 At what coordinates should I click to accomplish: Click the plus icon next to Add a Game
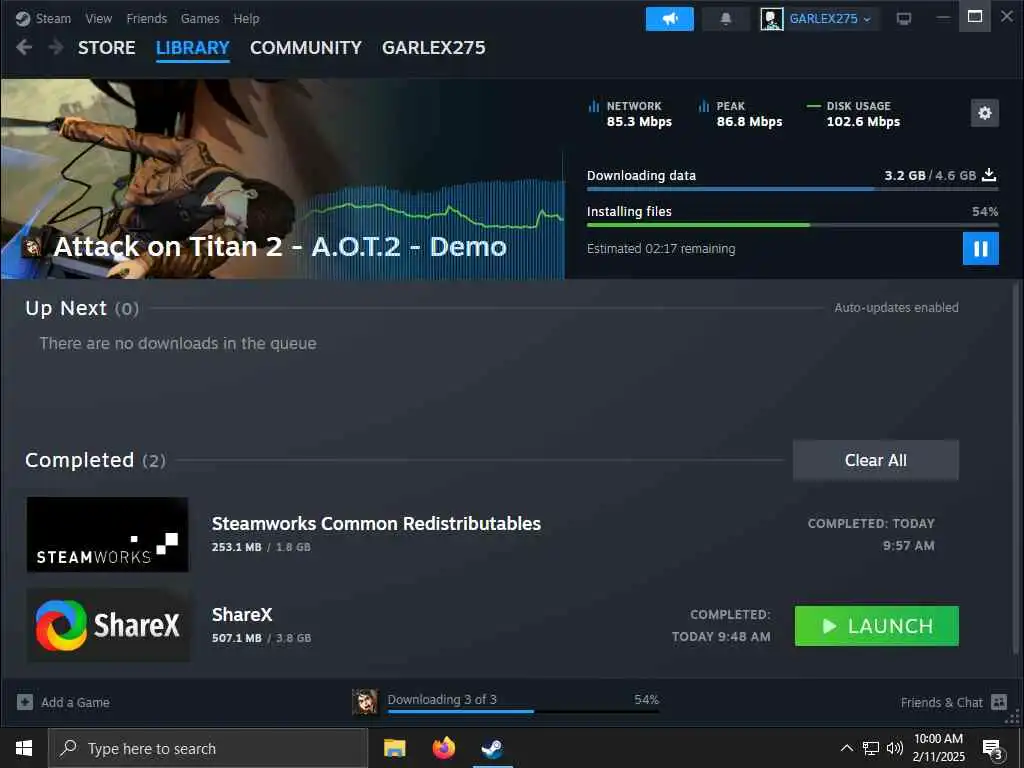click(25, 702)
